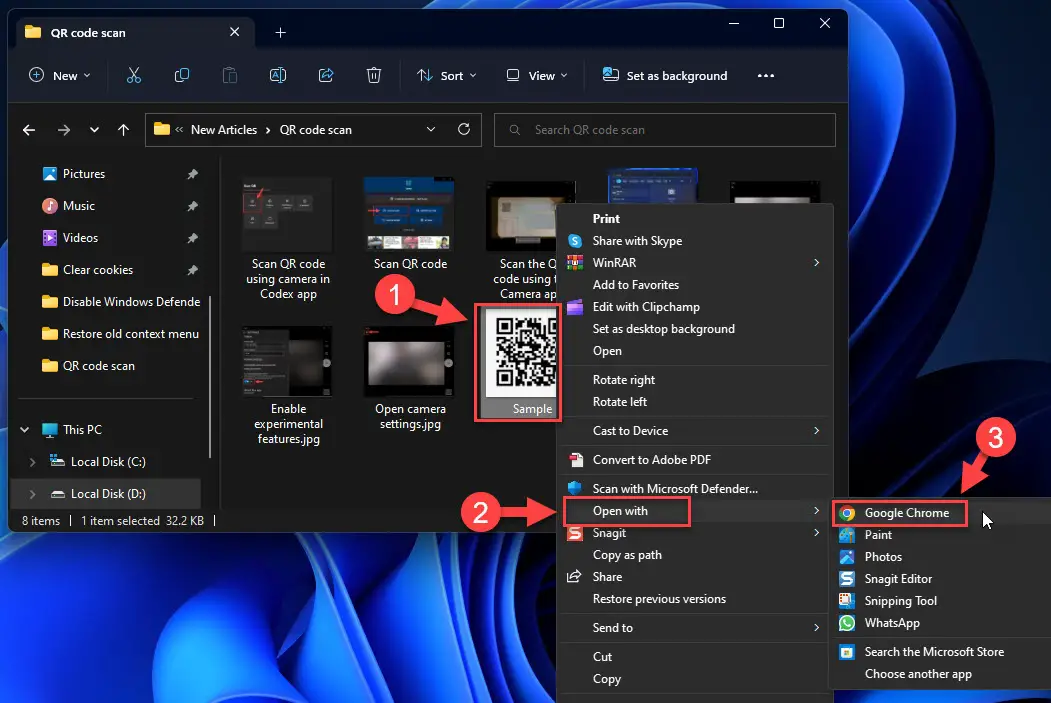Viewport: 1051px width, 703px height.
Task: Select Edit with Clipchamp
Action: point(694,307)
